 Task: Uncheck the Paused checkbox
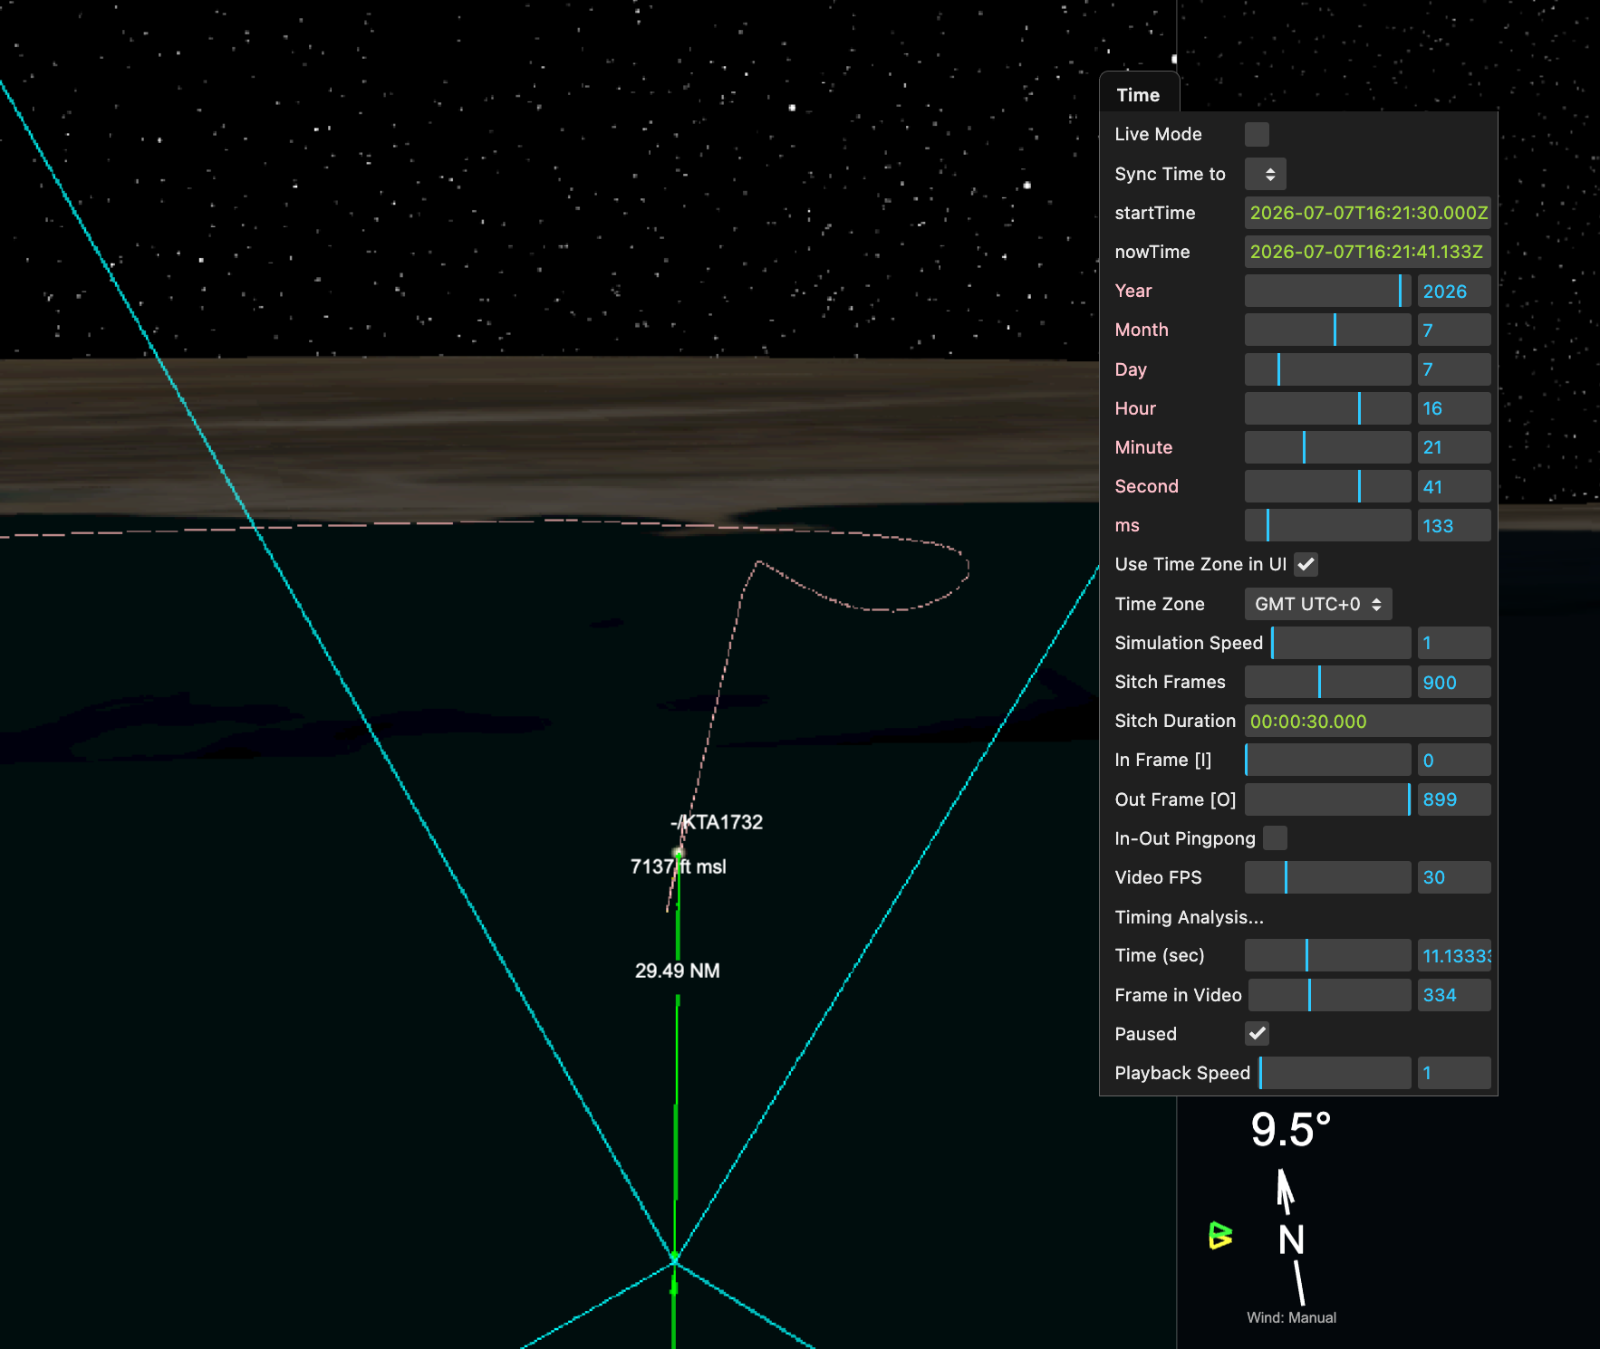[1257, 1033]
